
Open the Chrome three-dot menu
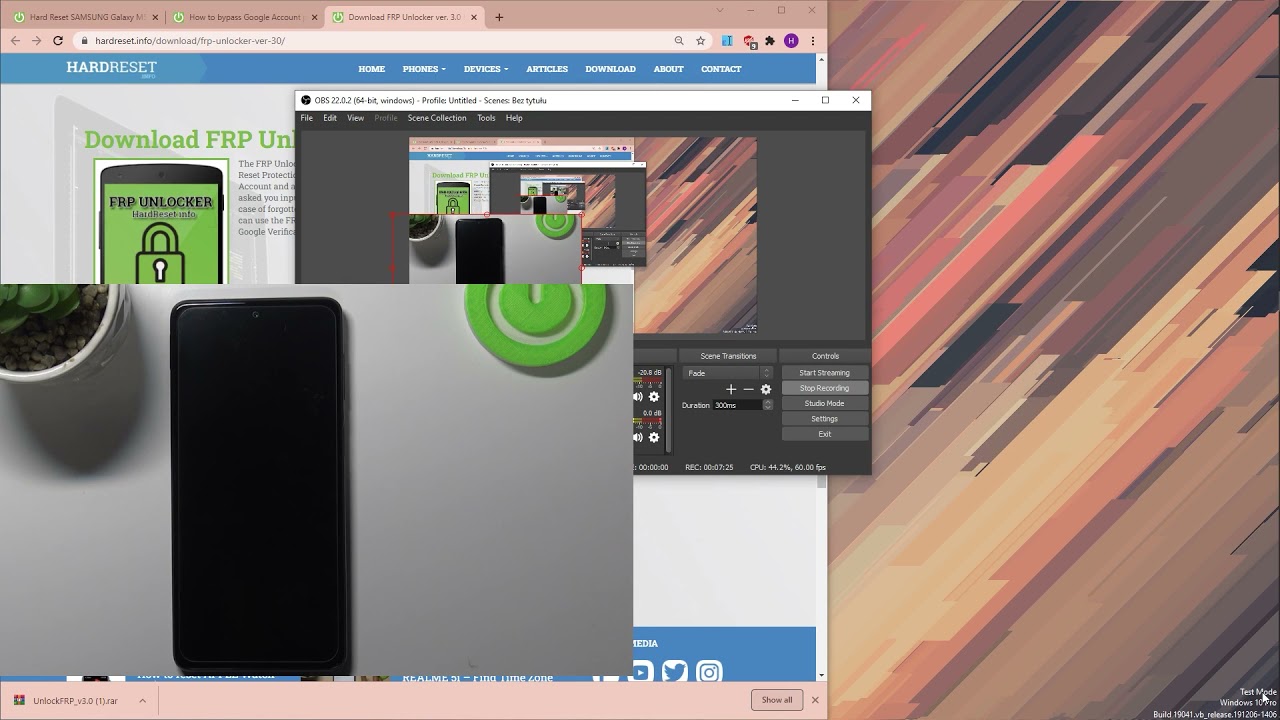[813, 41]
